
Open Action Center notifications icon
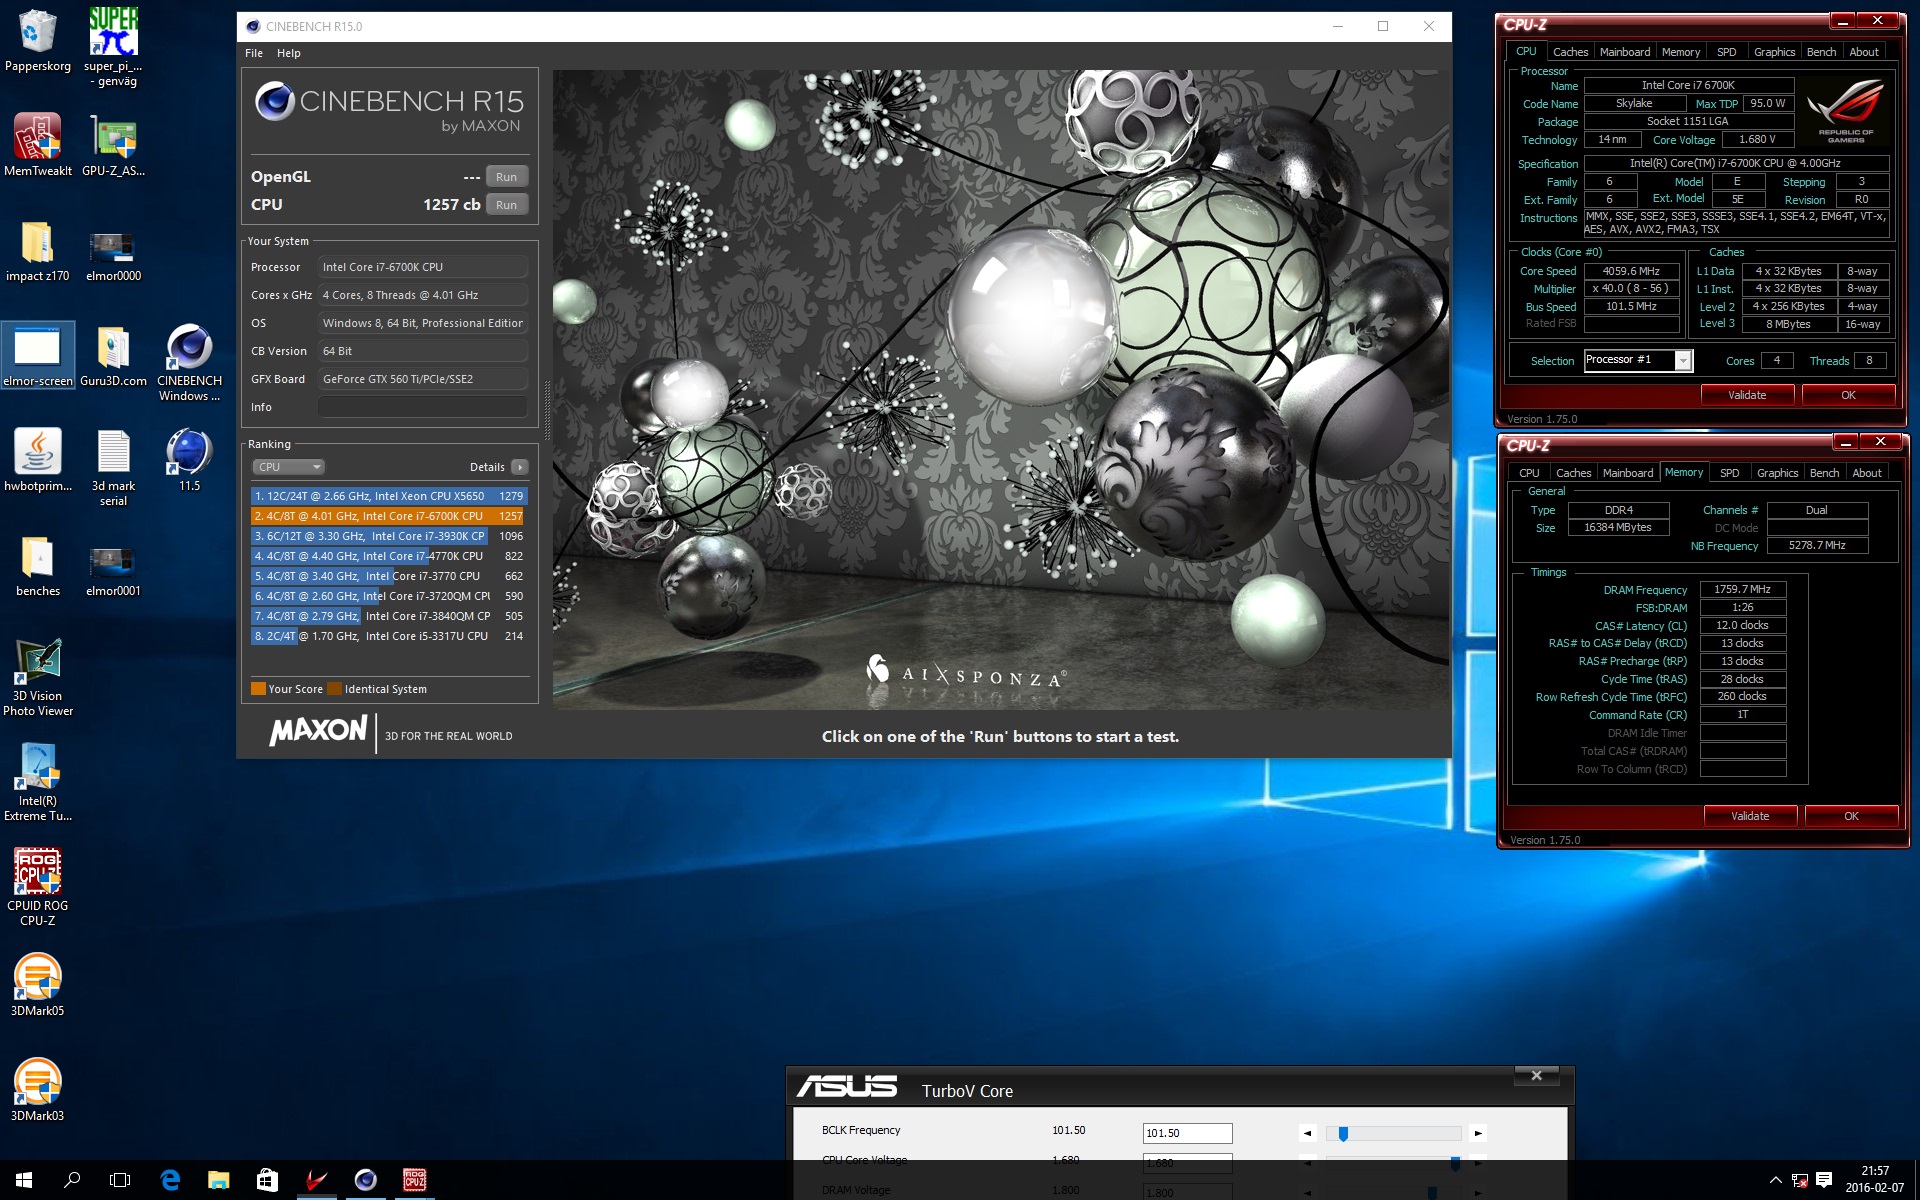pyautogui.click(x=1823, y=1180)
